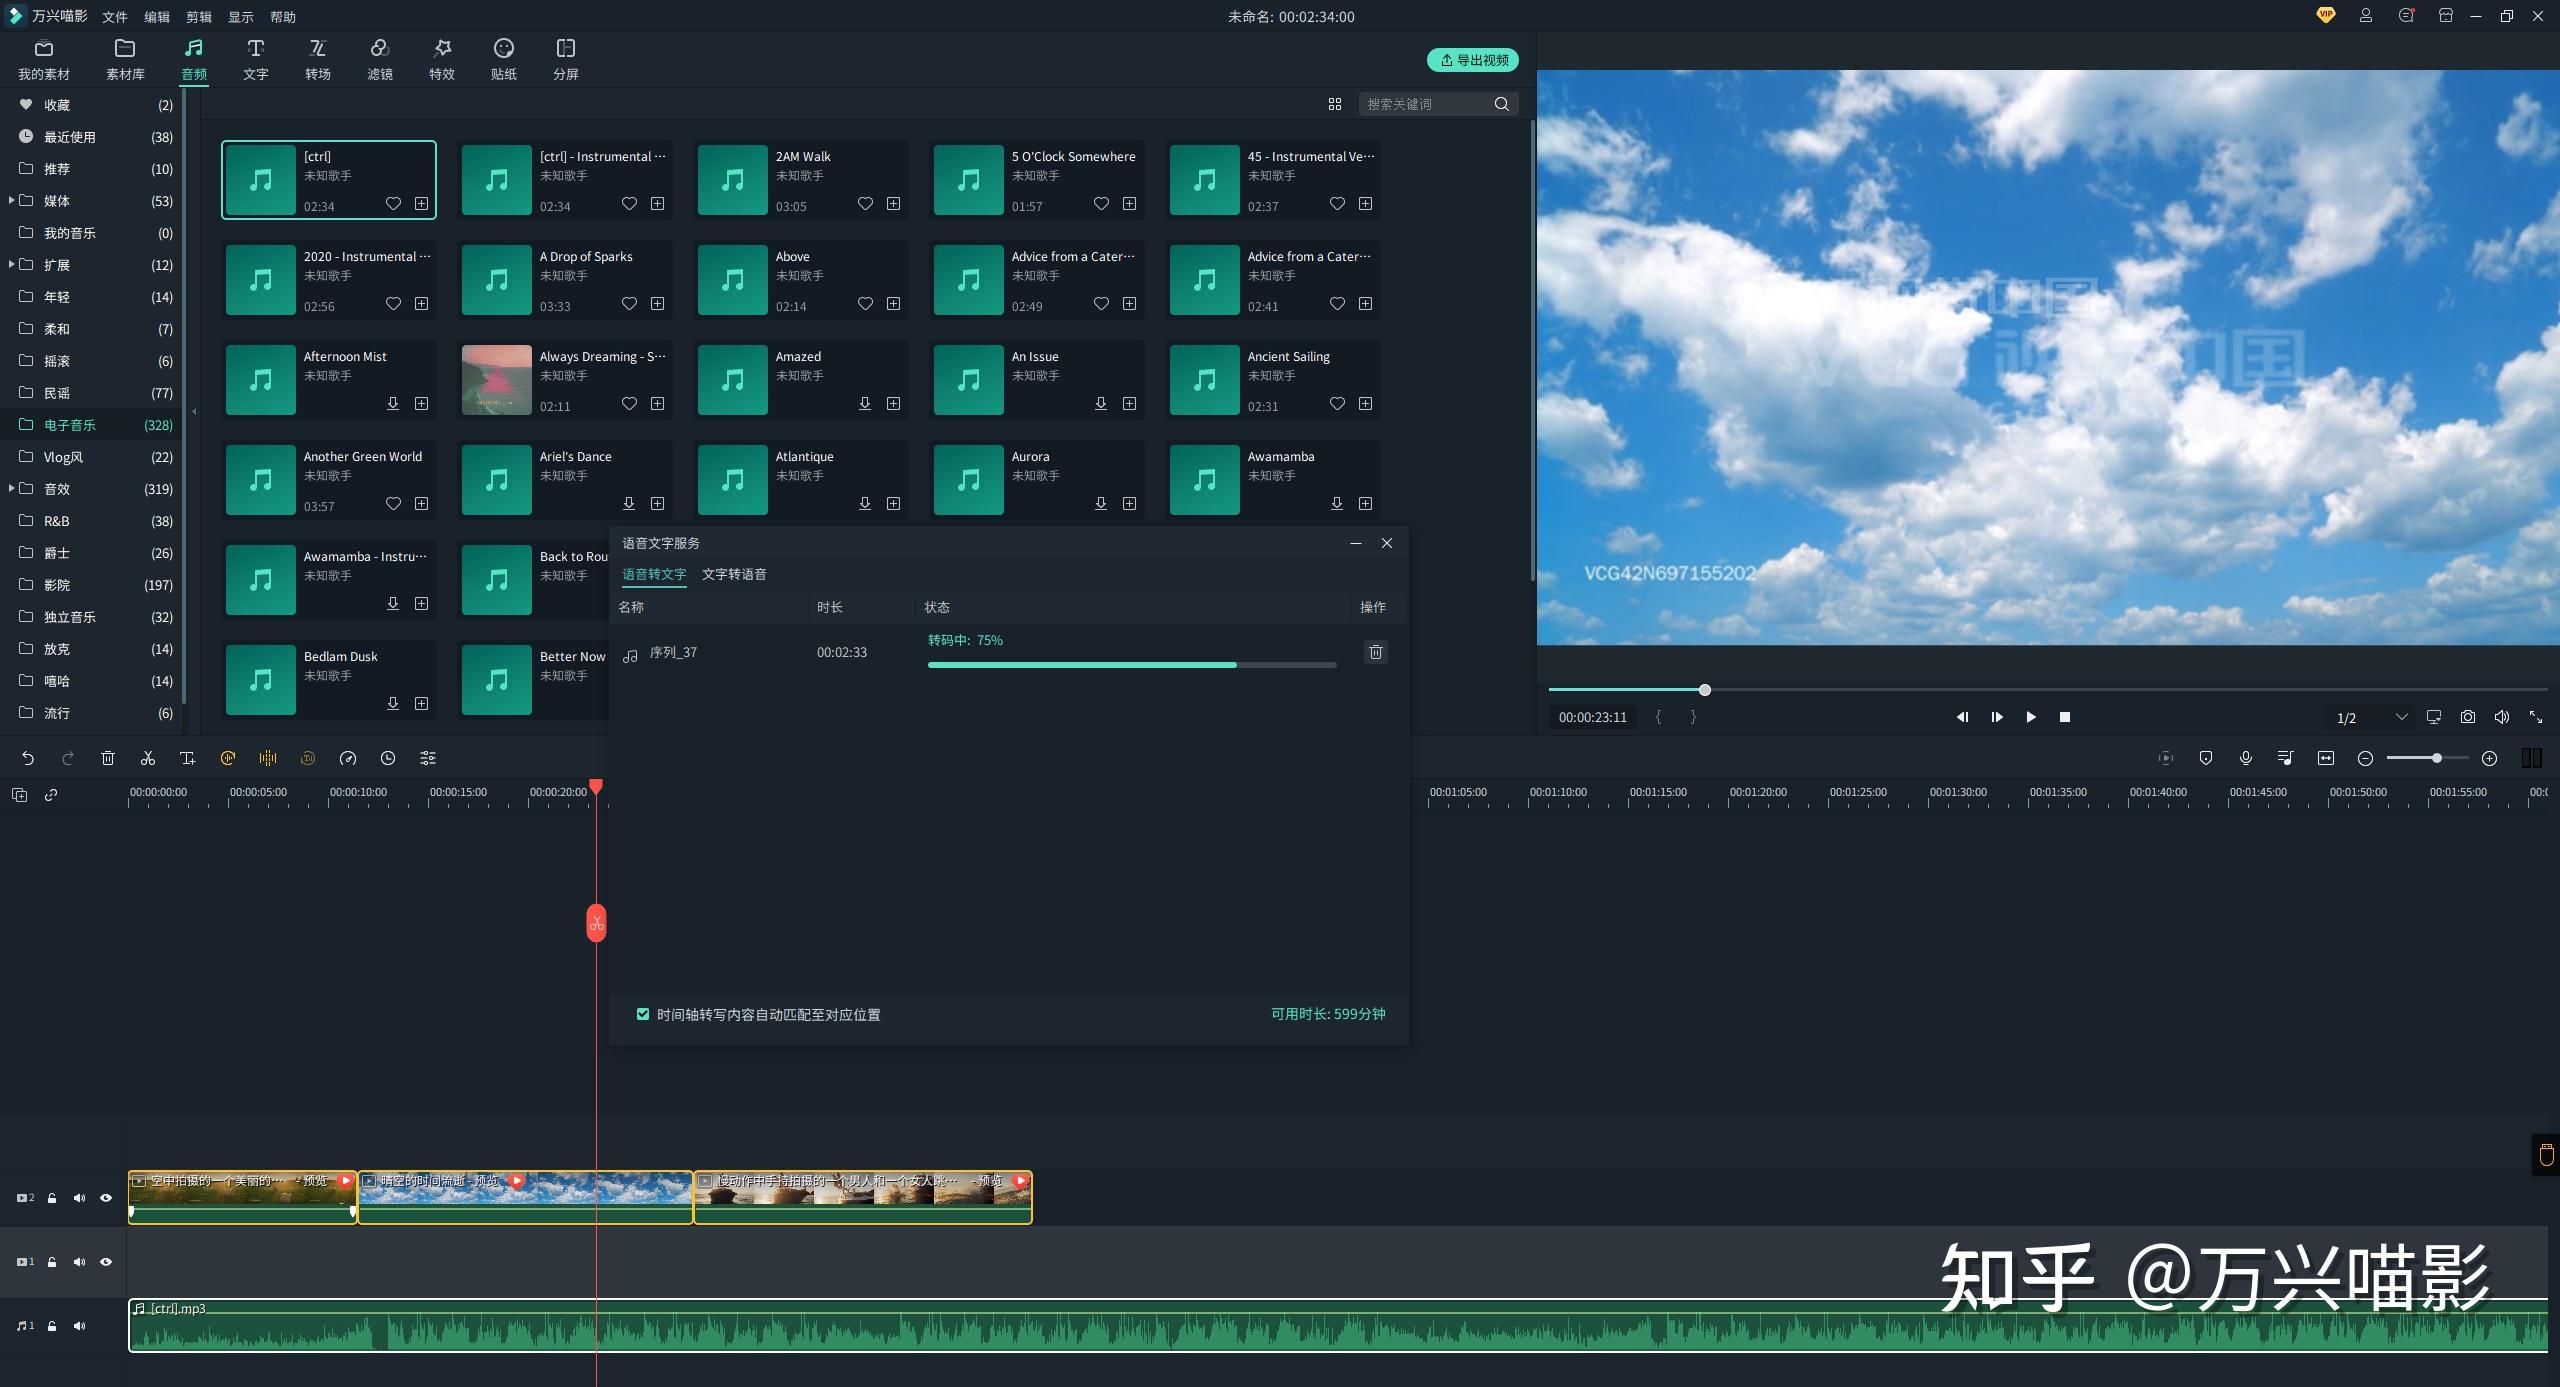Open the 贴纸 stickers panel
The width and height of the screenshot is (2560, 1387).
click(x=504, y=60)
